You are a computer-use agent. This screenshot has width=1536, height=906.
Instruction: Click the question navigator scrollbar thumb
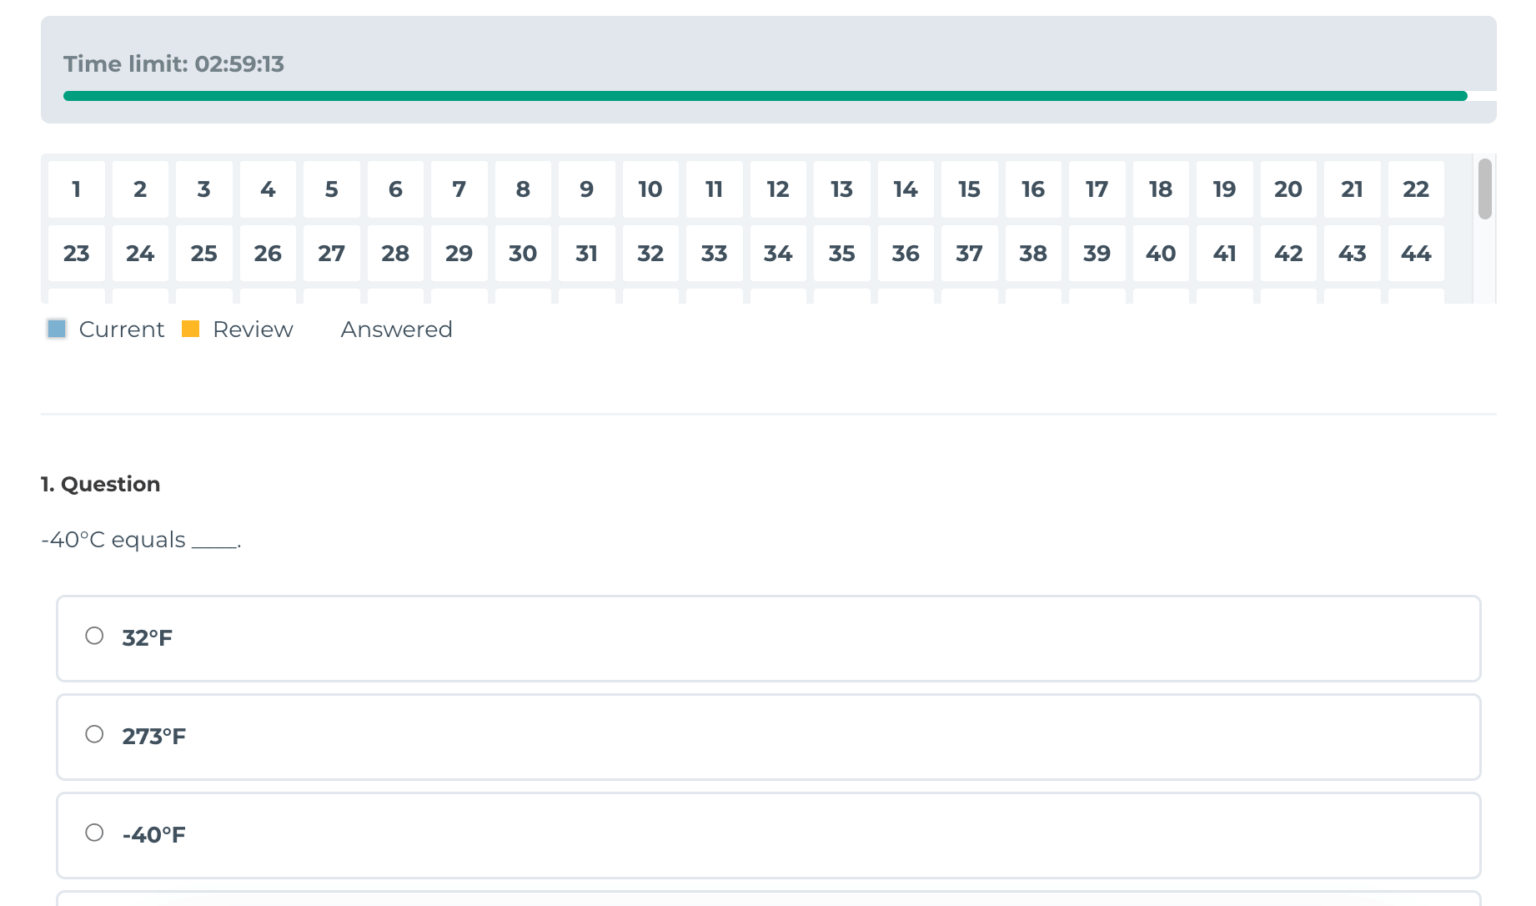[1485, 188]
